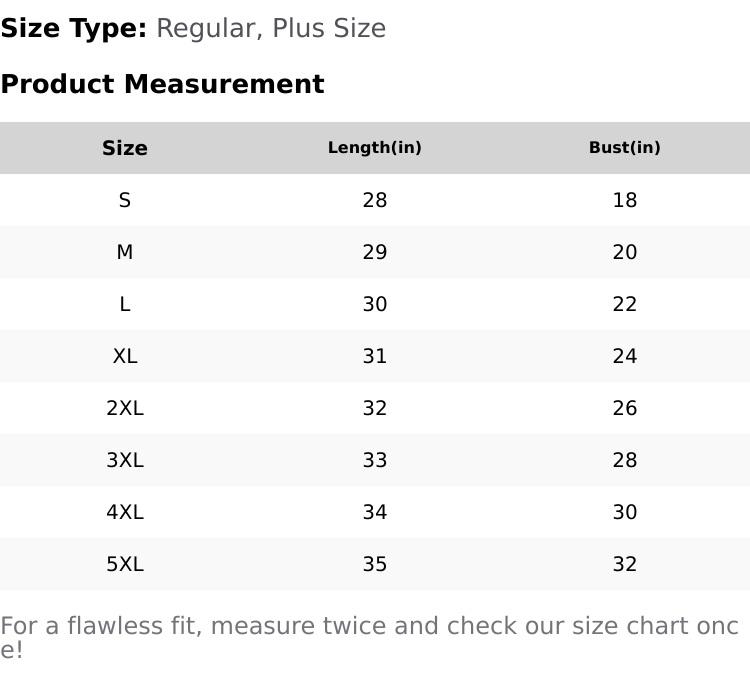Image resolution: width=750 pixels, height=686 pixels.
Task: Click the flawless fit note text
Action: [369, 627]
